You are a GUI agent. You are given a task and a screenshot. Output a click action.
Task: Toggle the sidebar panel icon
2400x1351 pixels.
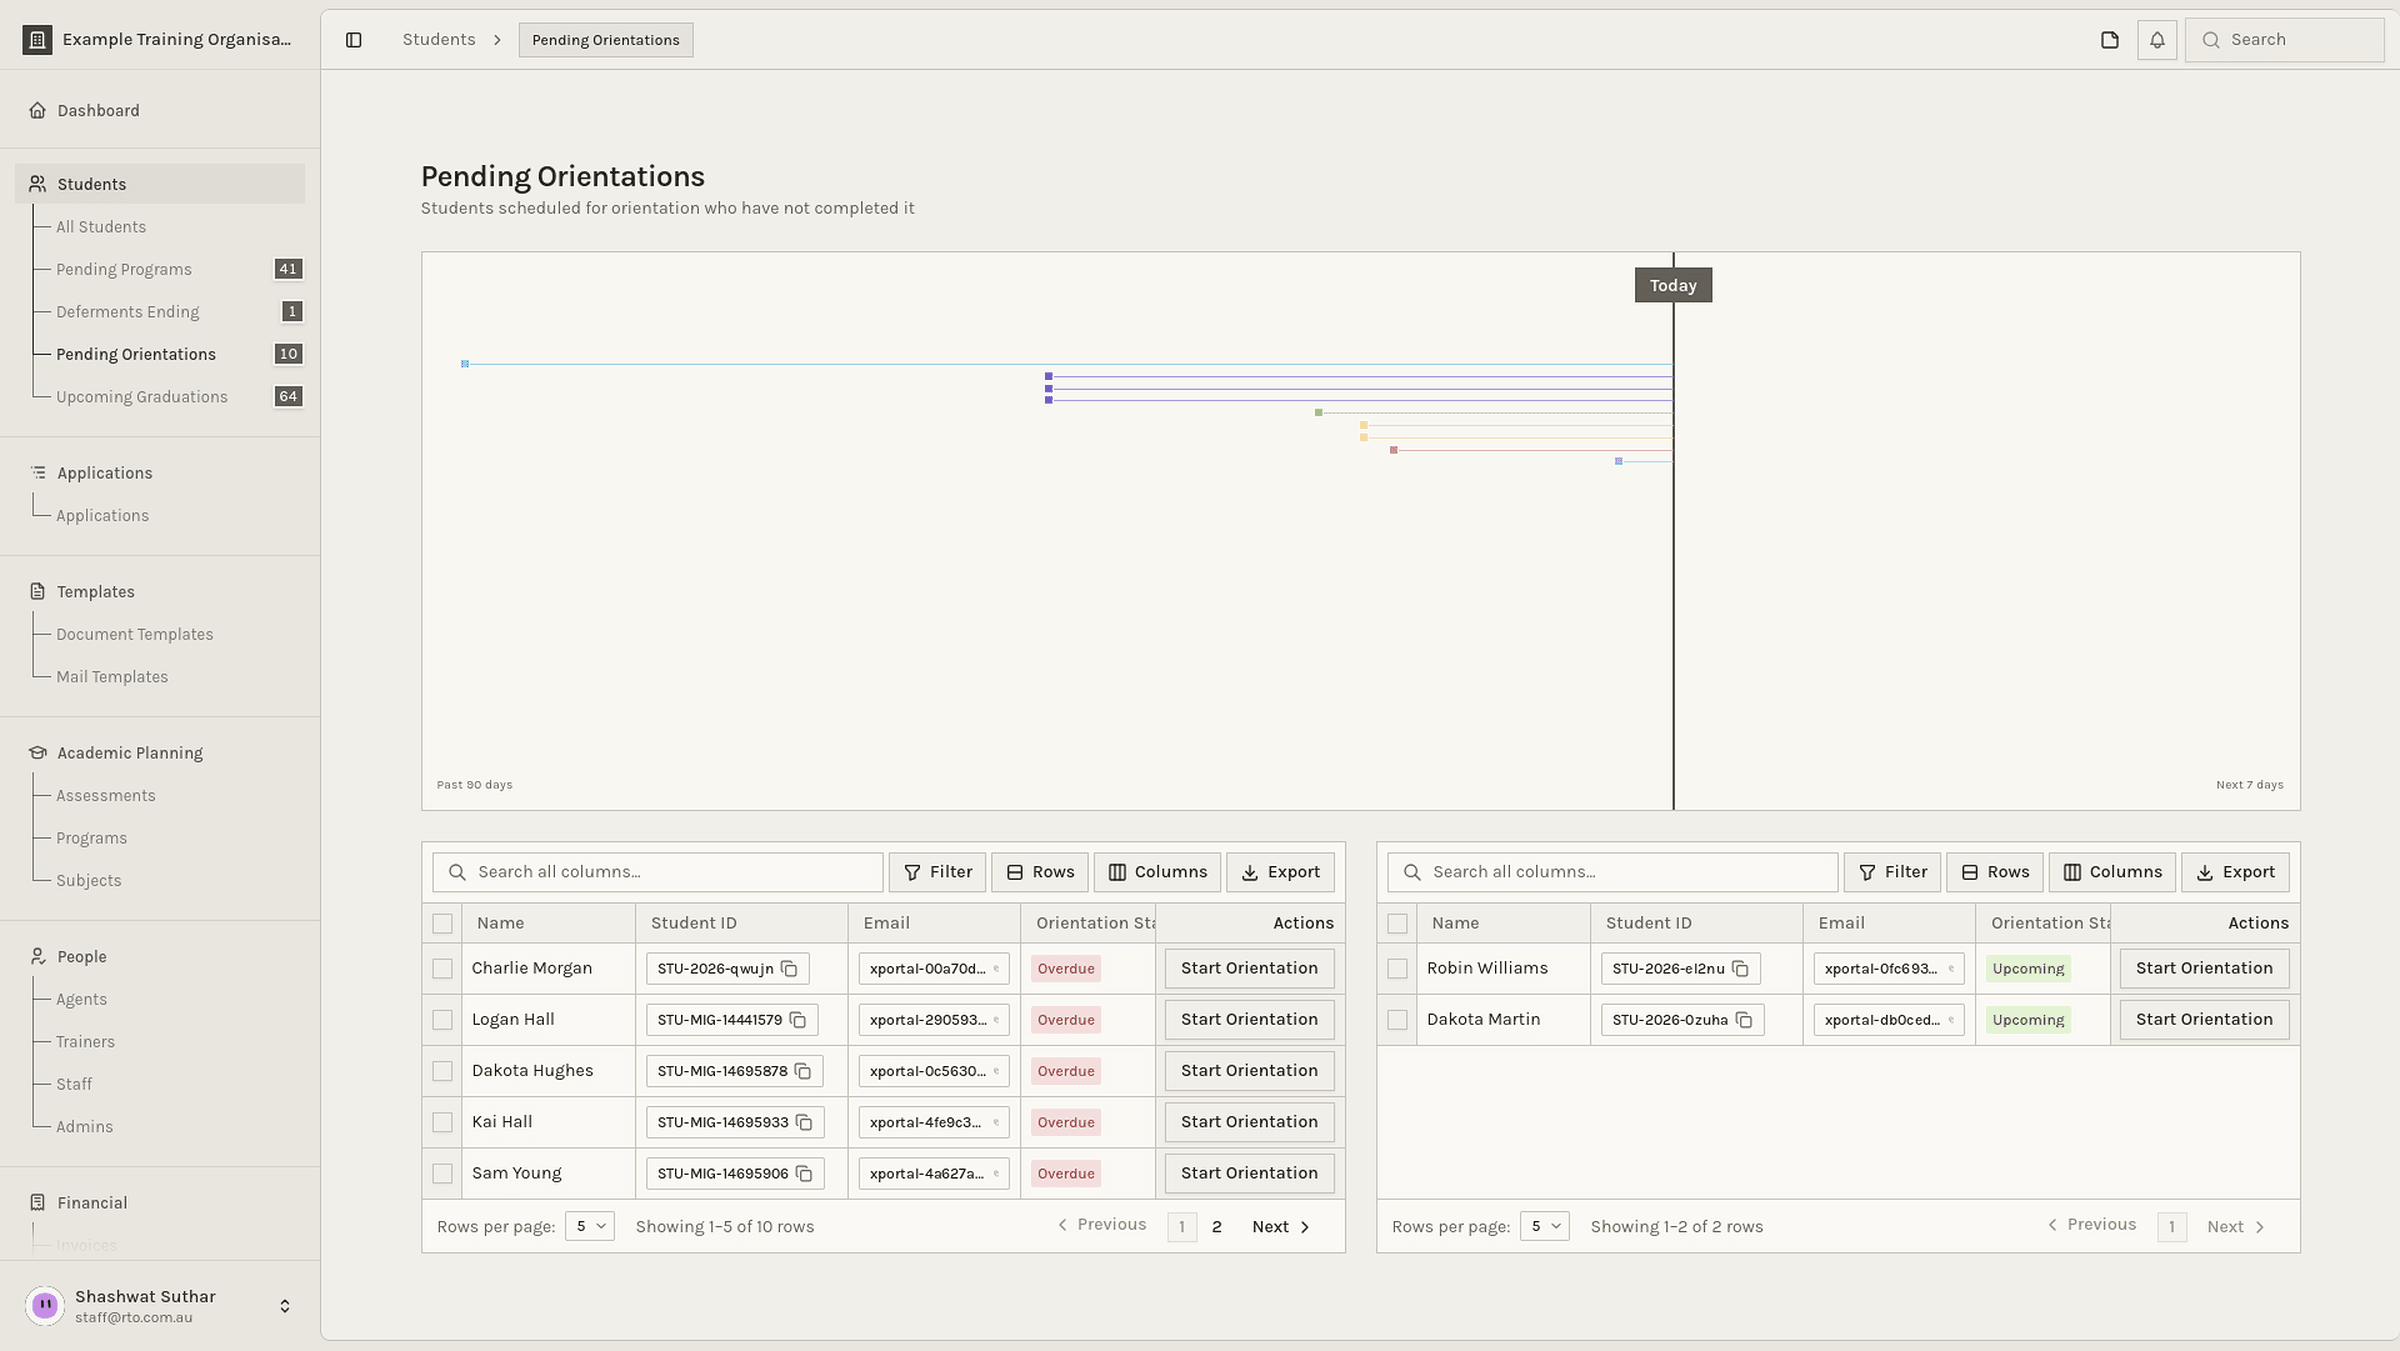(x=353, y=40)
